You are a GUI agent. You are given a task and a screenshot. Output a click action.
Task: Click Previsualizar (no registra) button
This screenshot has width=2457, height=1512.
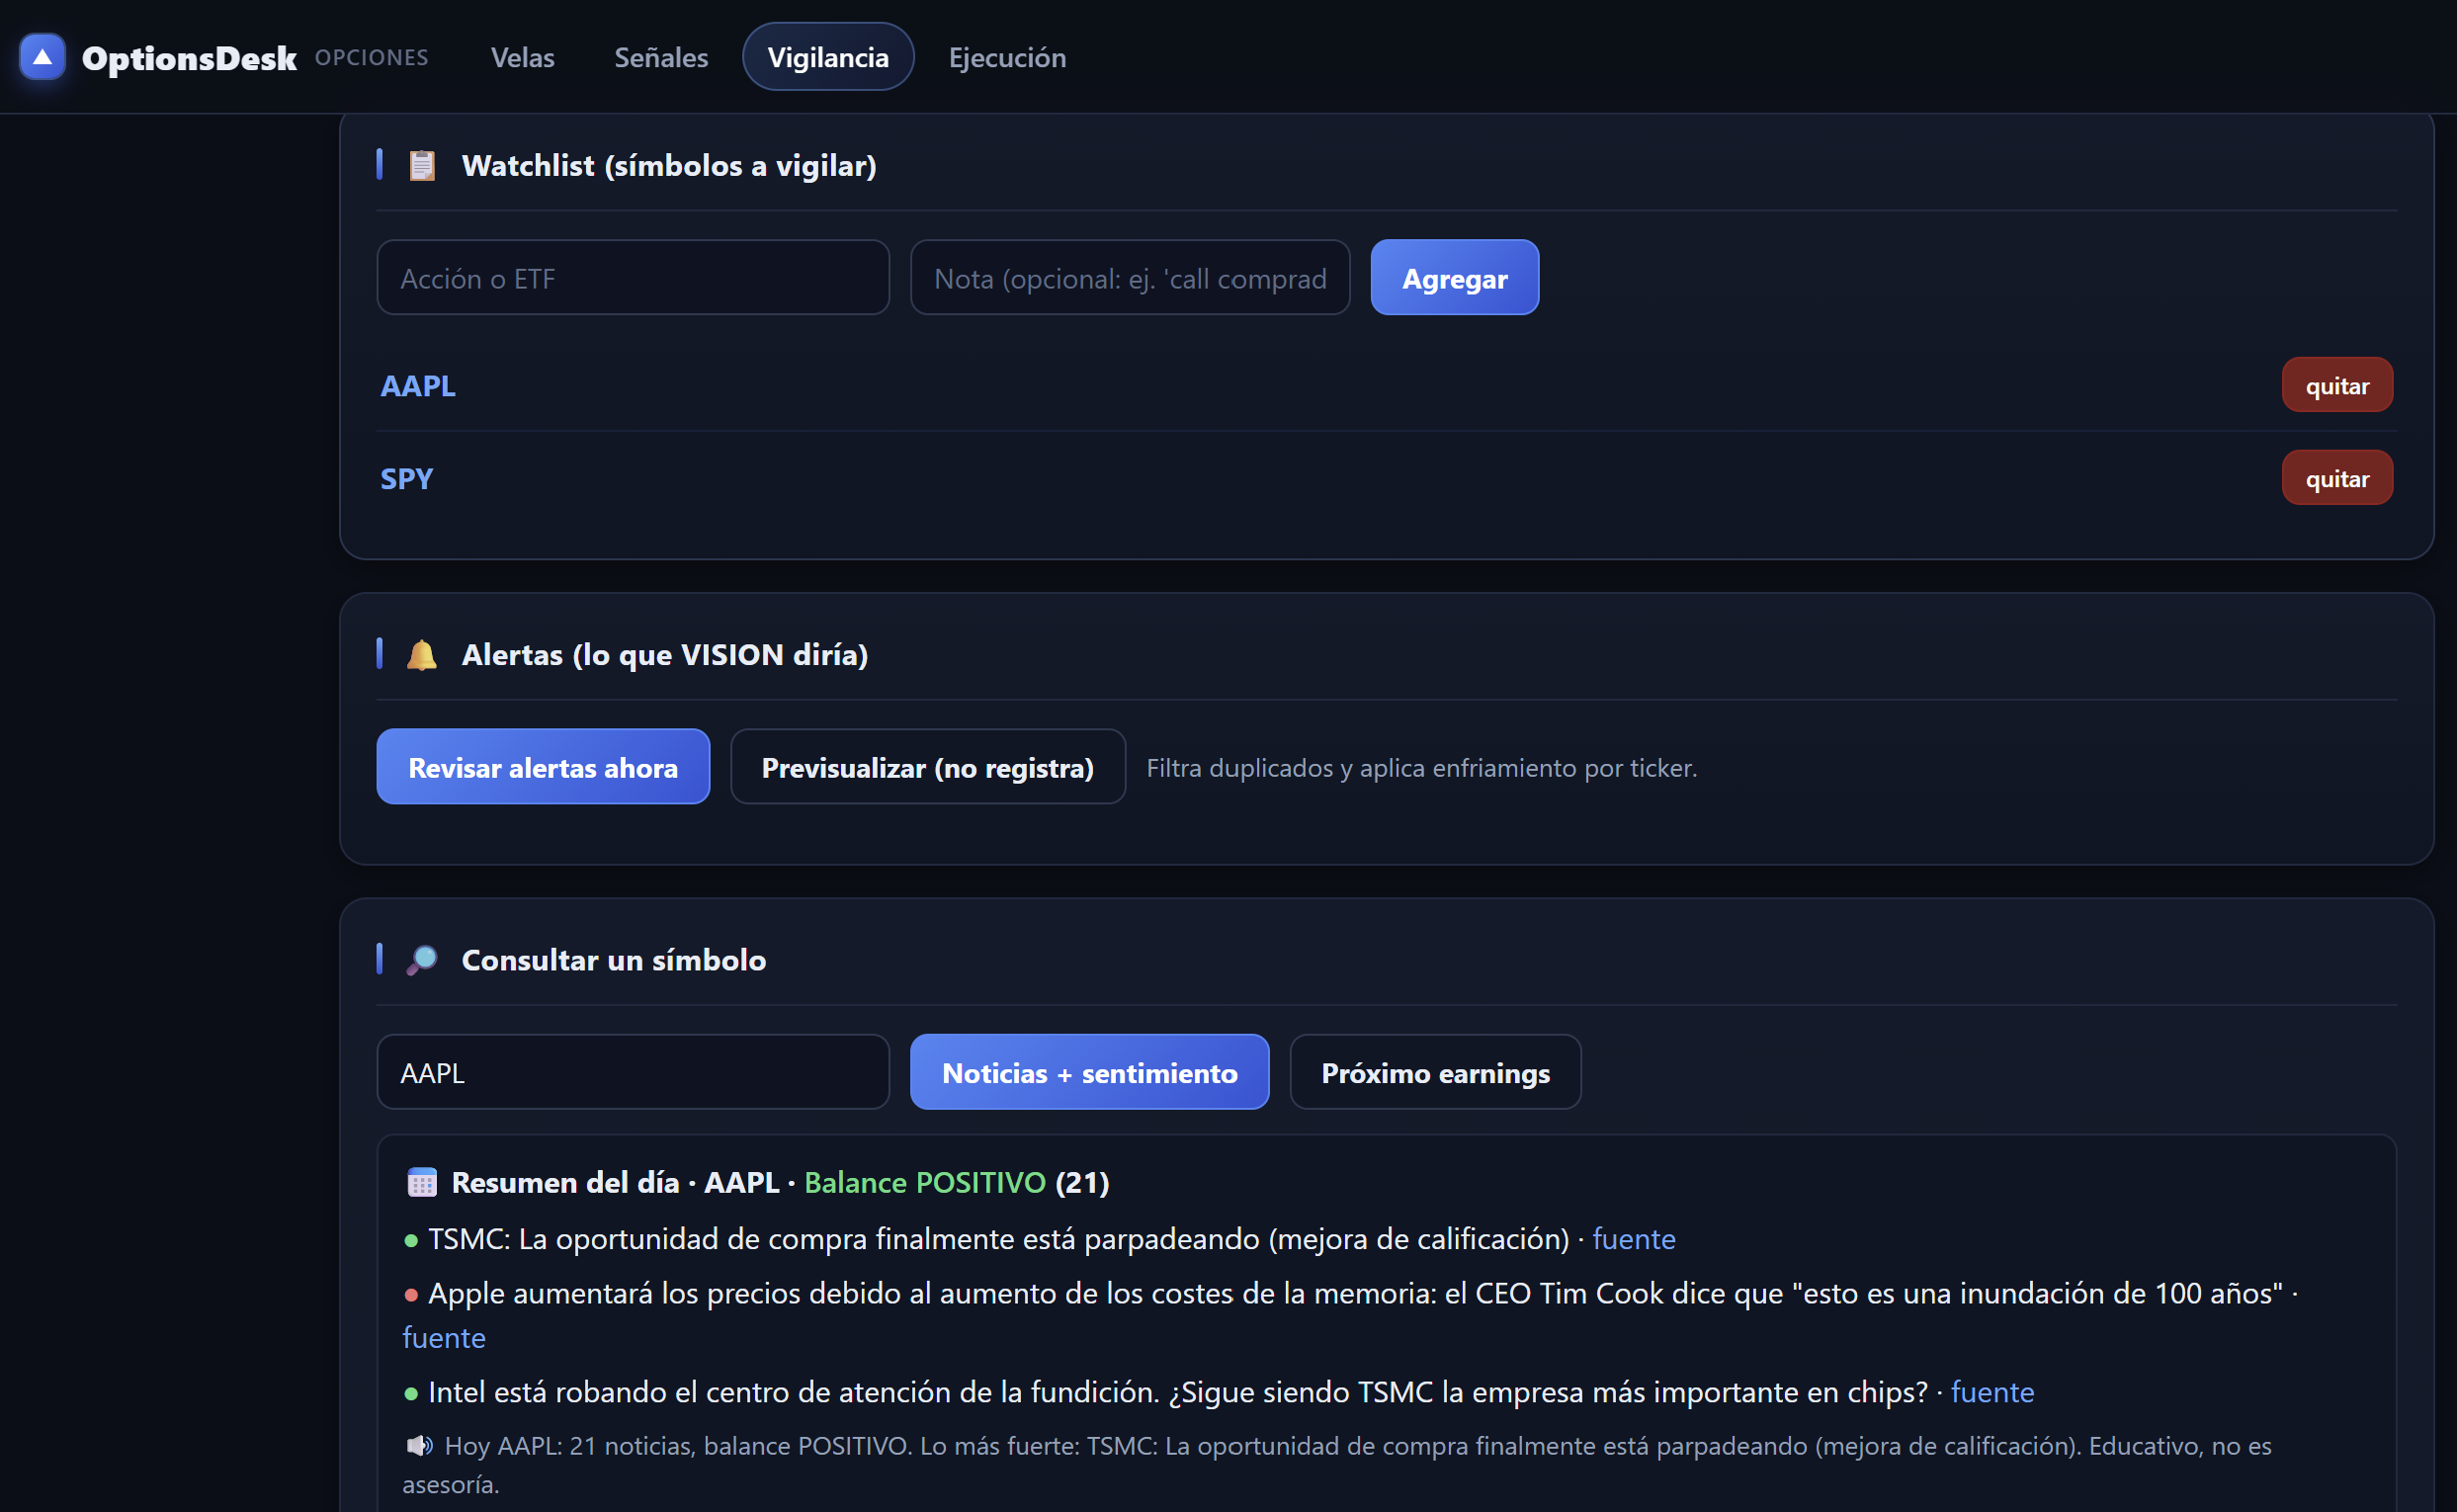tap(928, 767)
